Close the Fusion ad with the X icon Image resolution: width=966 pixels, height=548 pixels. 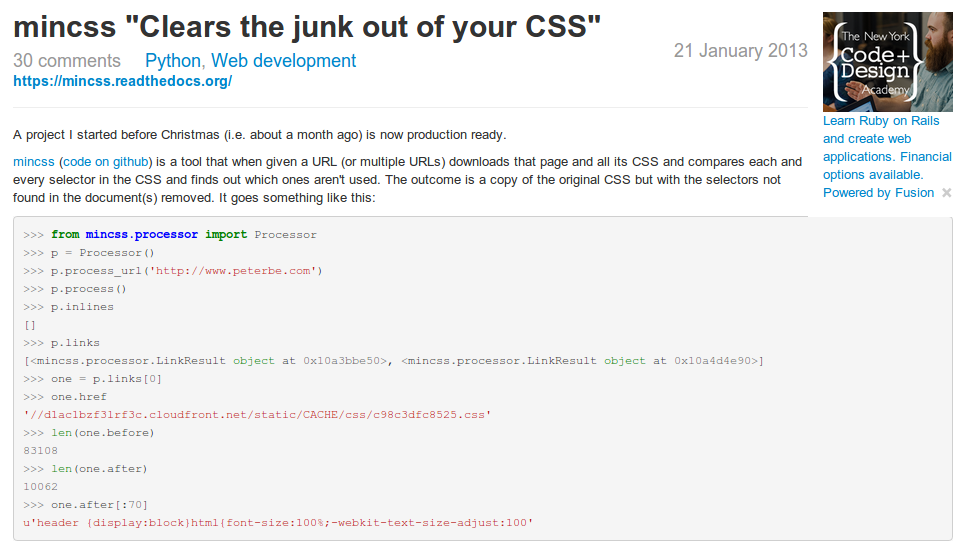pyautogui.click(x=947, y=193)
